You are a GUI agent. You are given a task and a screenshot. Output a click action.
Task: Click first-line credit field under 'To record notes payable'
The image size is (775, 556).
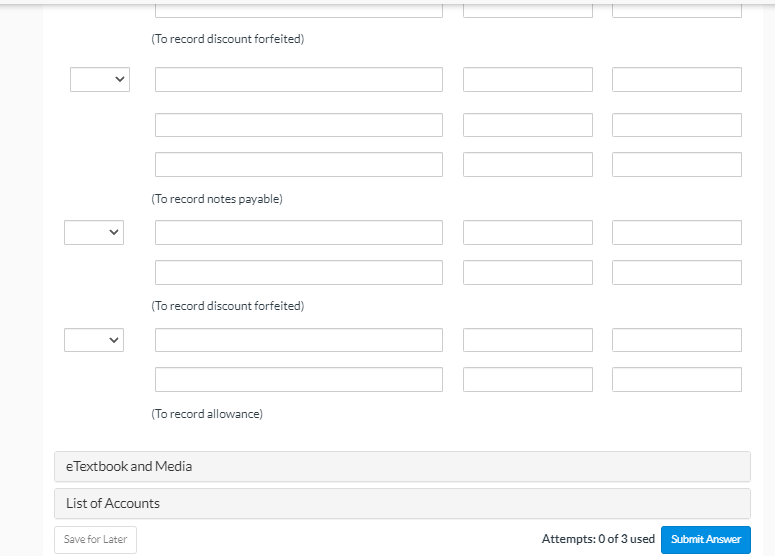pyautogui.click(x=677, y=232)
